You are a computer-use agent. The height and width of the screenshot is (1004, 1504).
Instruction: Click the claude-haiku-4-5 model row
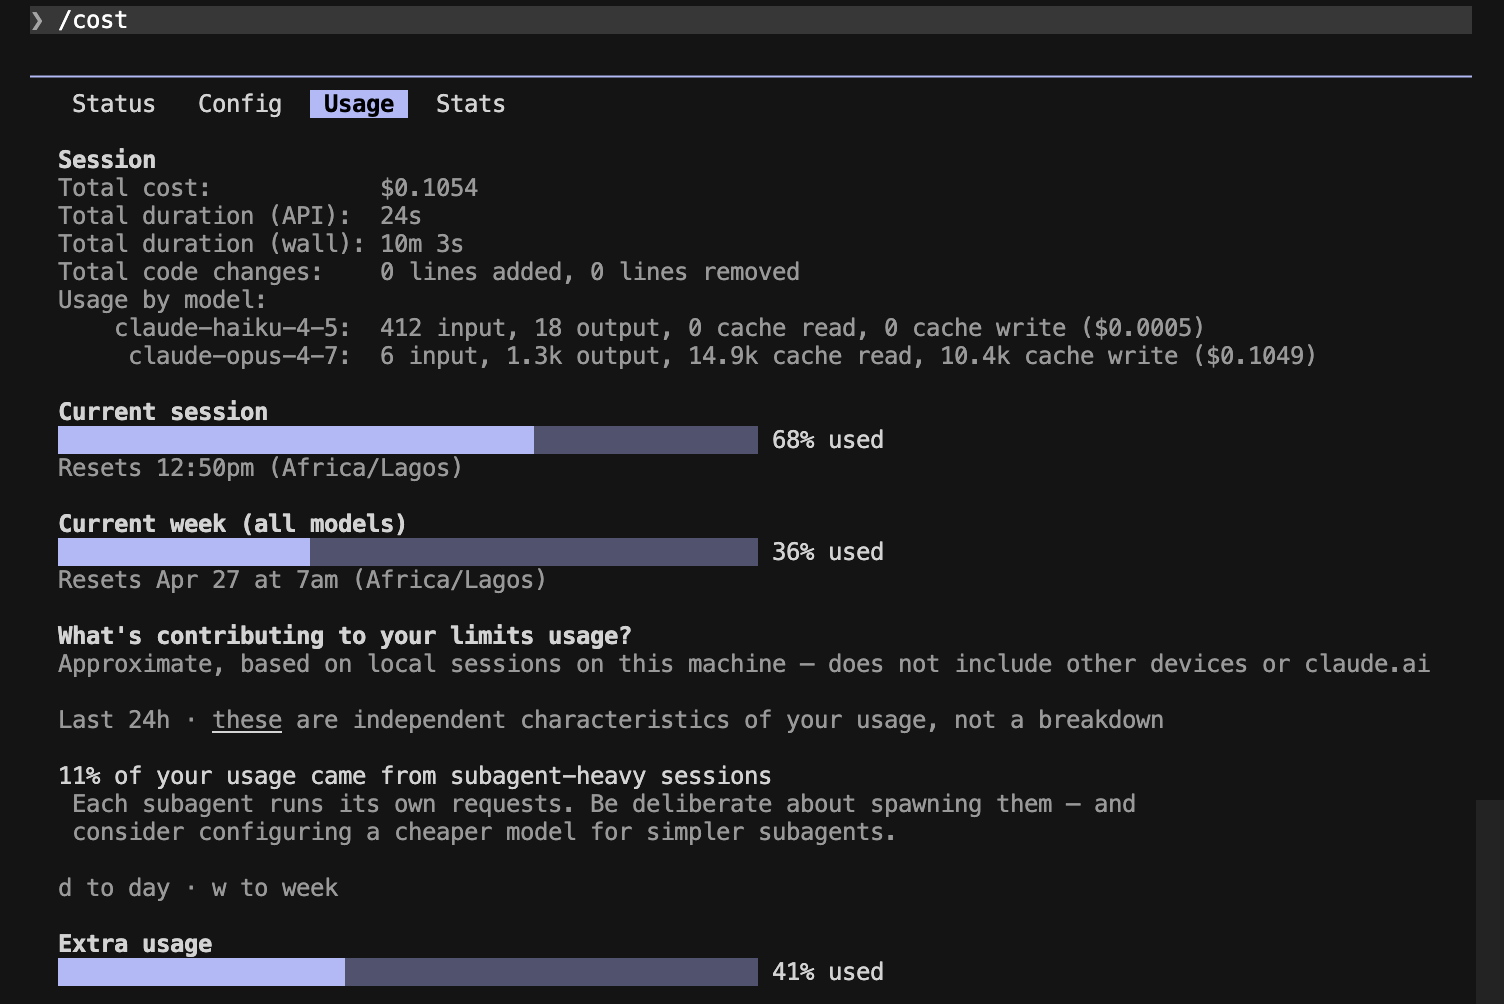[x=660, y=328]
